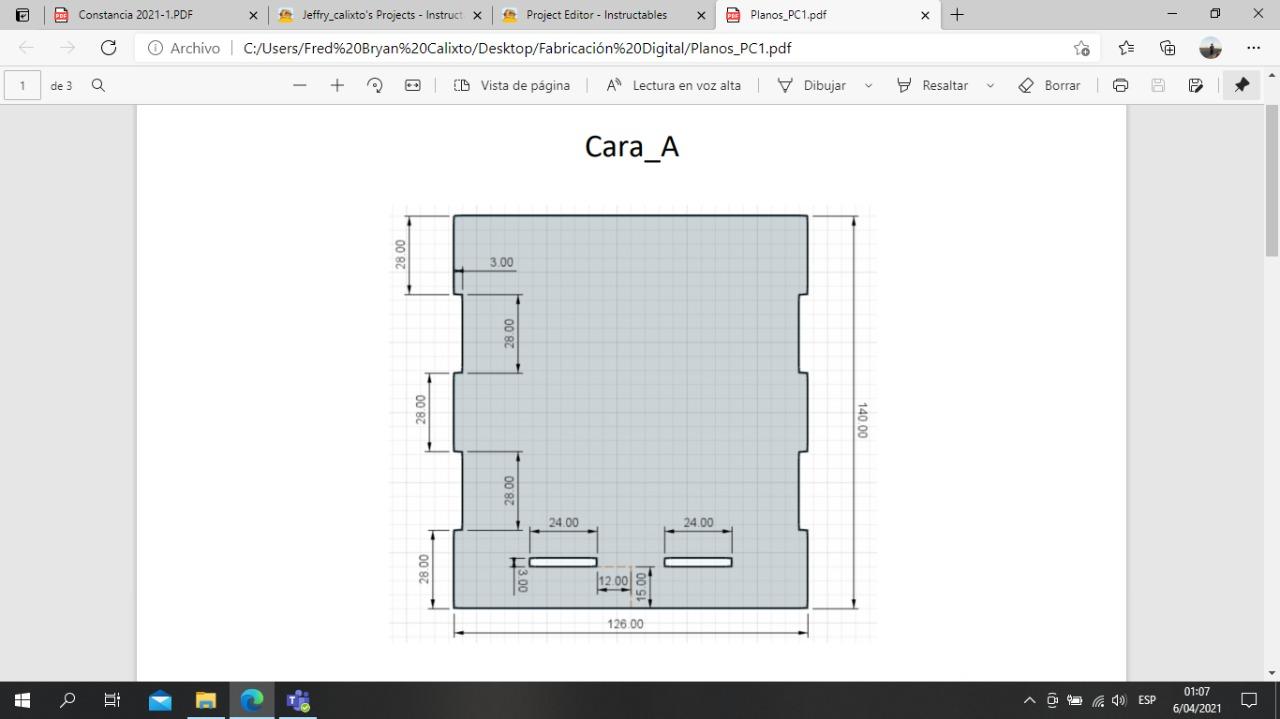
Task: Open the Windows notification center
Action: (x=1249, y=700)
